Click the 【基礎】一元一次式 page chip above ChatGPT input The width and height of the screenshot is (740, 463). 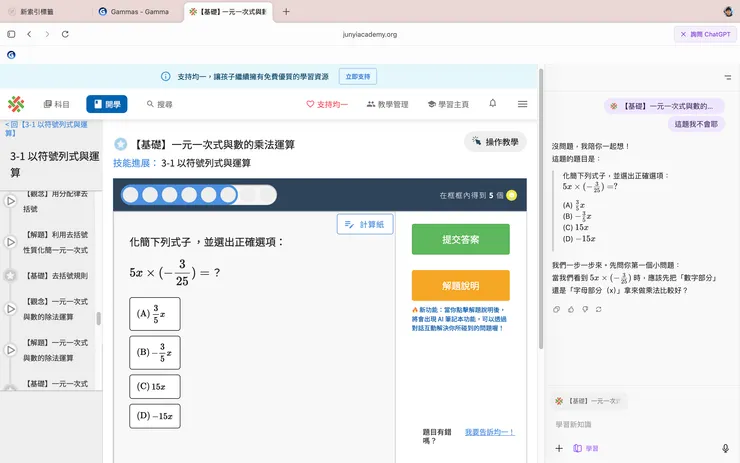(589, 401)
